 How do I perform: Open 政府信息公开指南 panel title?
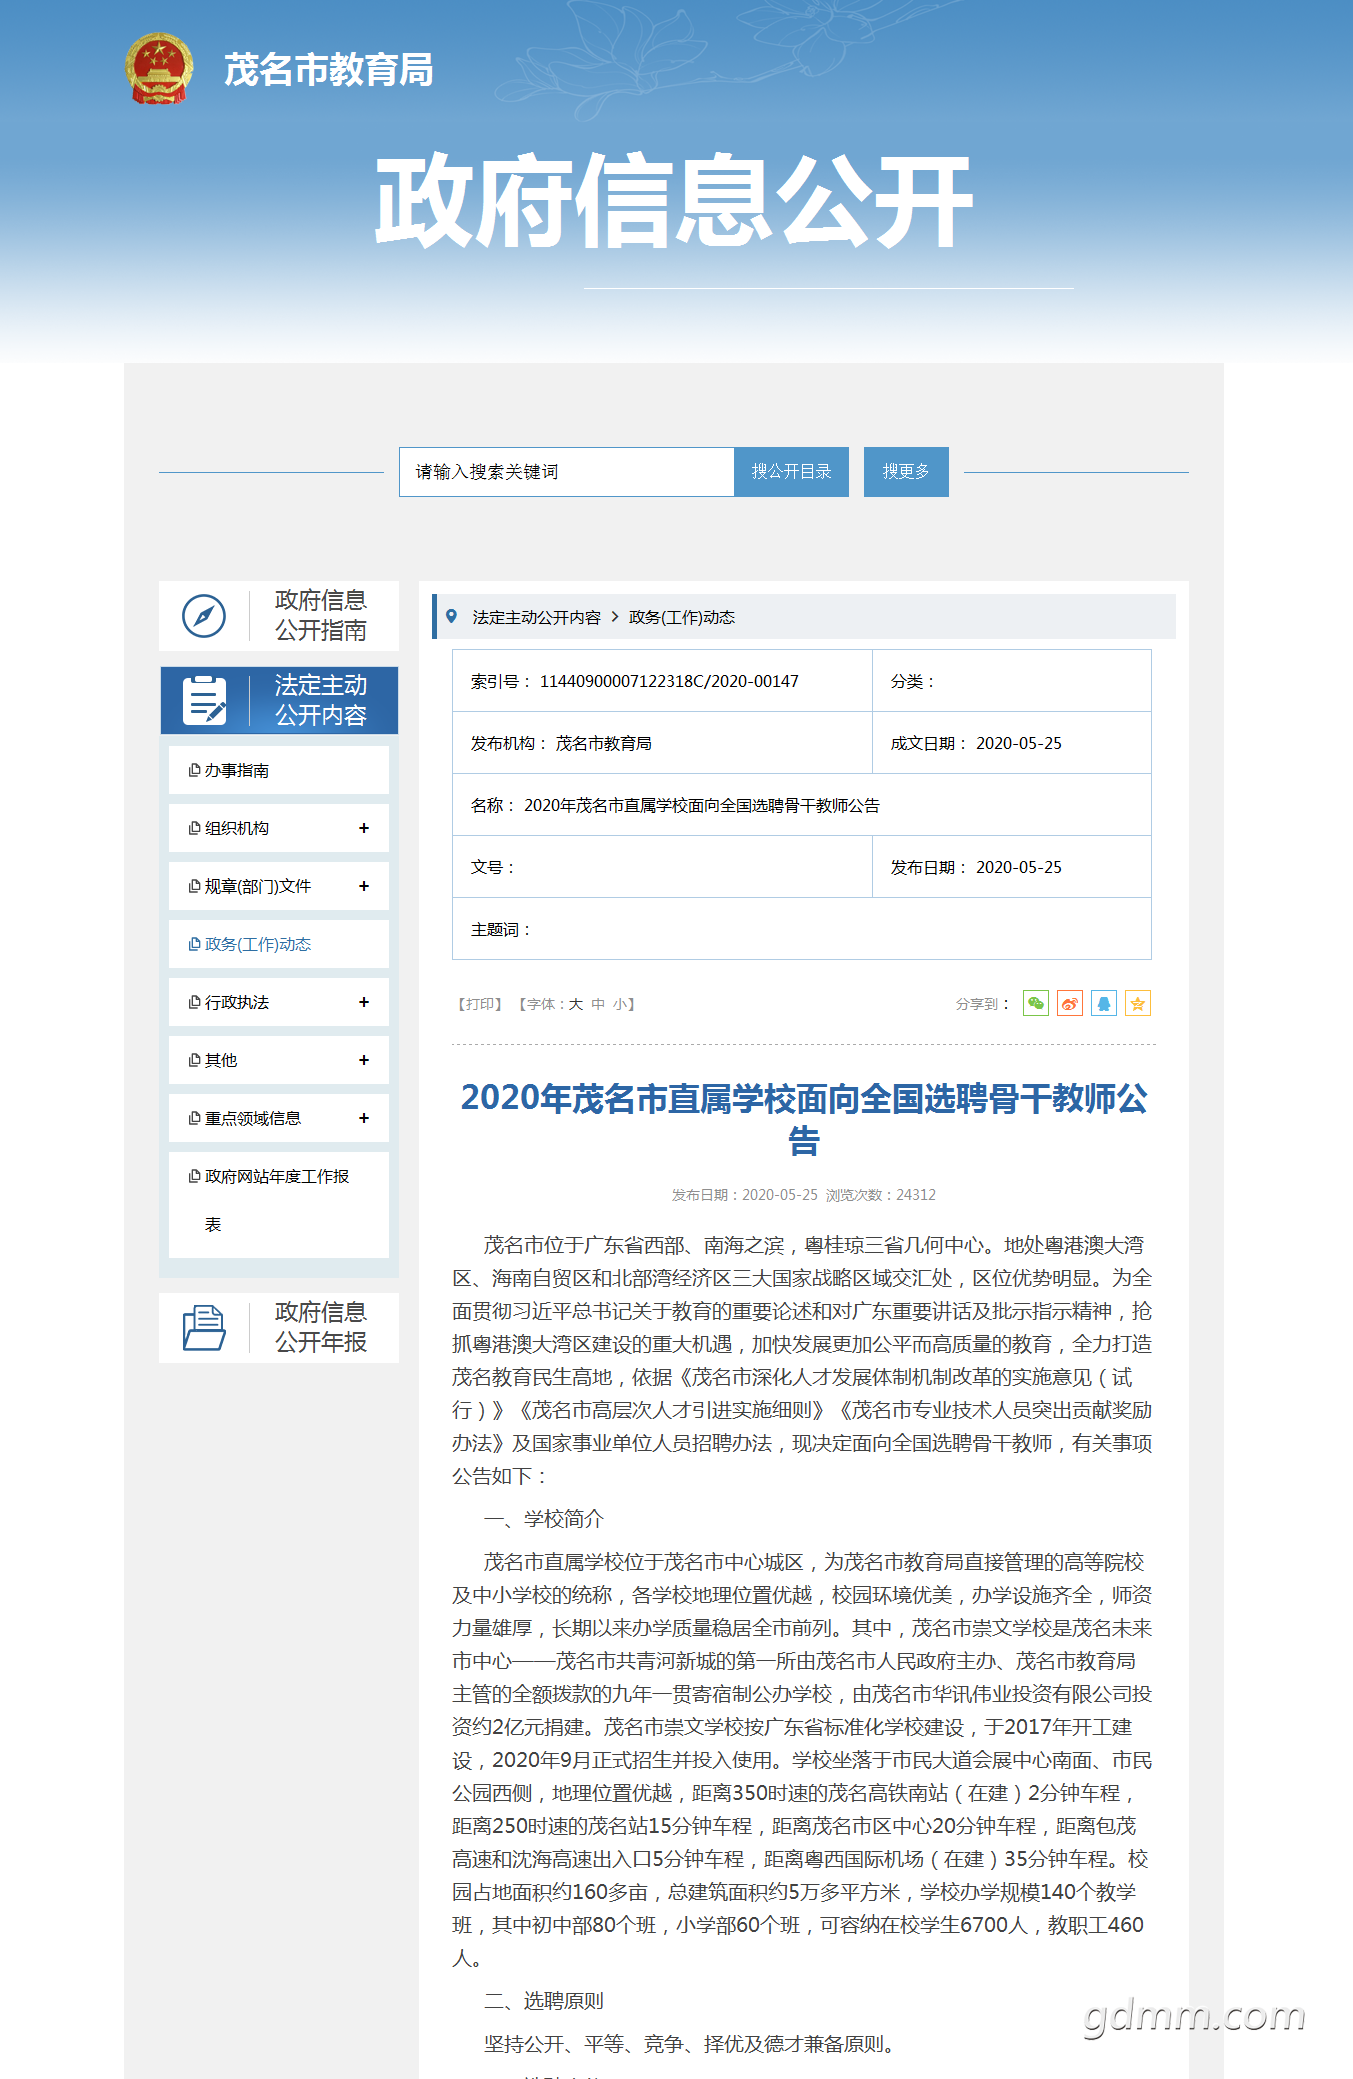point(321,615)
